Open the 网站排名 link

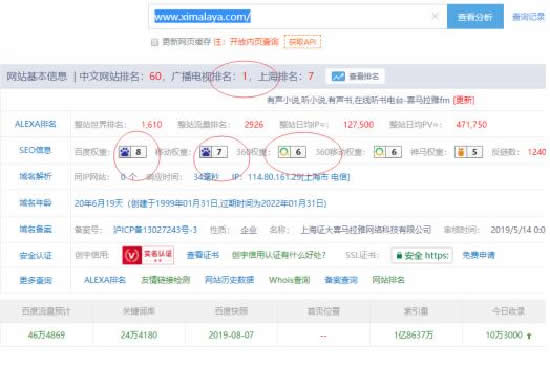(x=388, y=280)
